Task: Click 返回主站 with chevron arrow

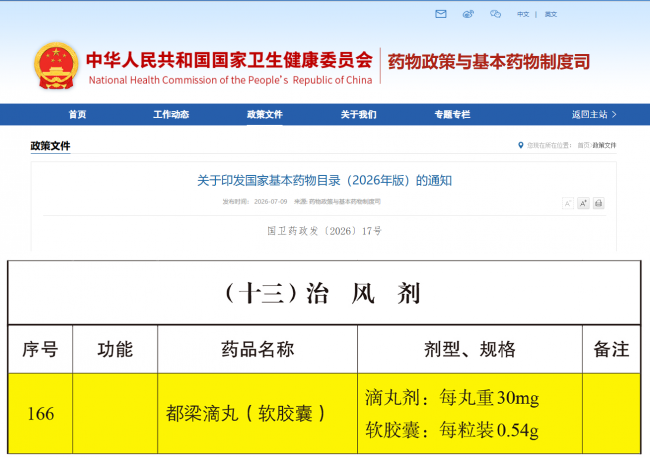Action: [594, 114]
